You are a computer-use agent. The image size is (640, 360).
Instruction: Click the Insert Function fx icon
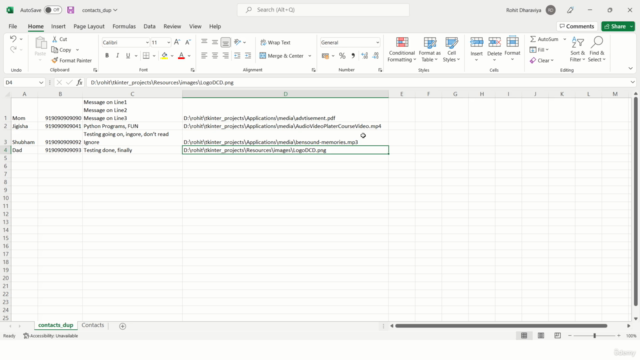point(80,82)
